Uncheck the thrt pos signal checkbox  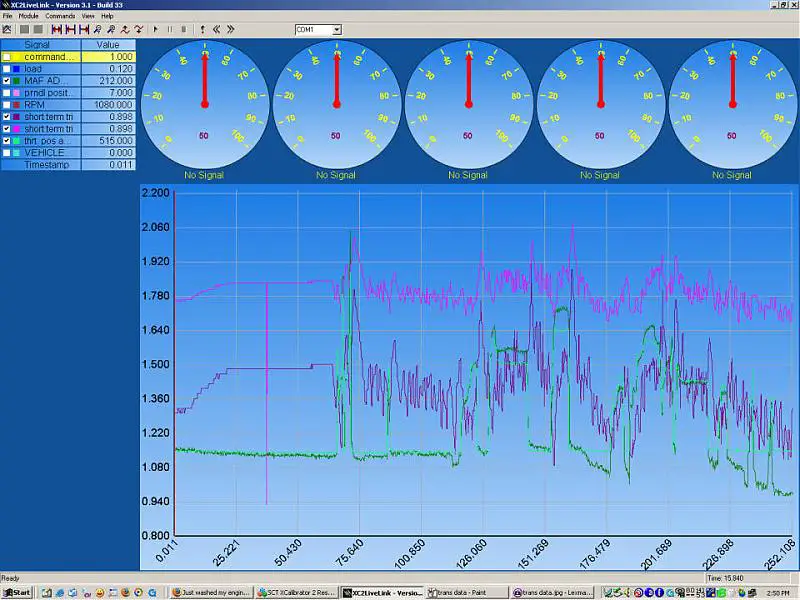click(x=7, y=141)
